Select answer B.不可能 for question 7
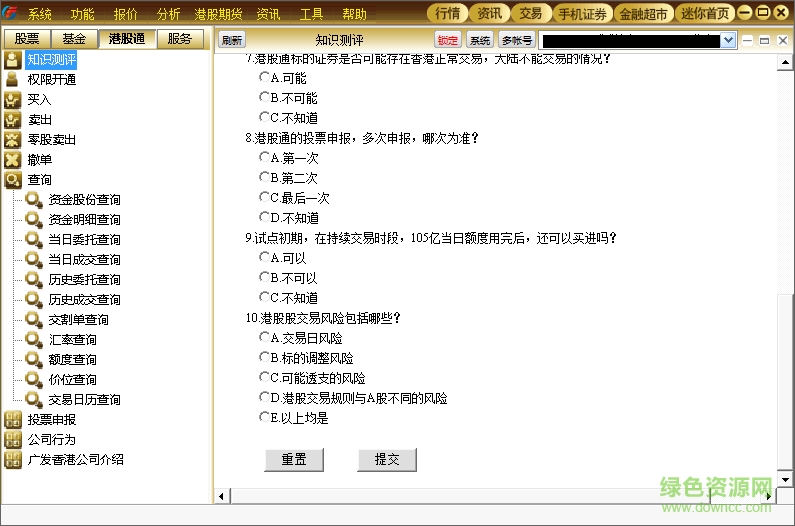795x526 pixels. [264, 96]
